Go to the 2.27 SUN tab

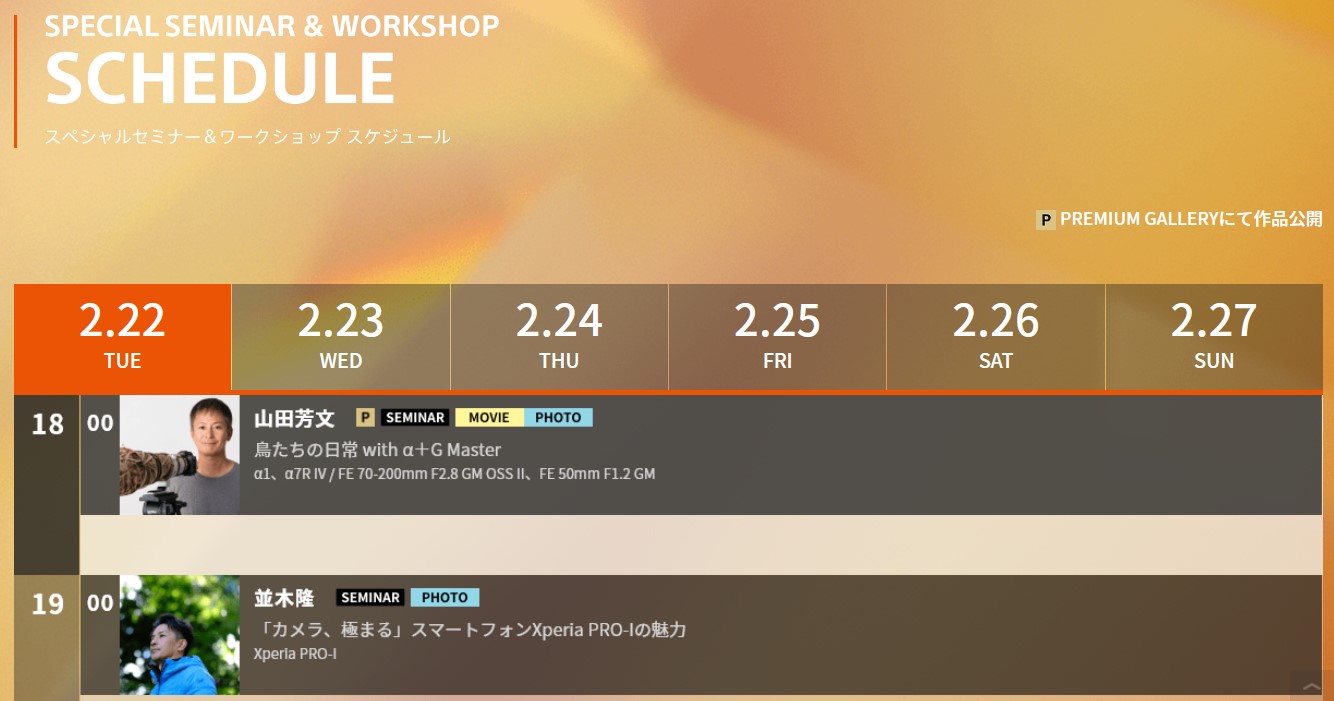pyautogui.click(x=1214, y=337)
